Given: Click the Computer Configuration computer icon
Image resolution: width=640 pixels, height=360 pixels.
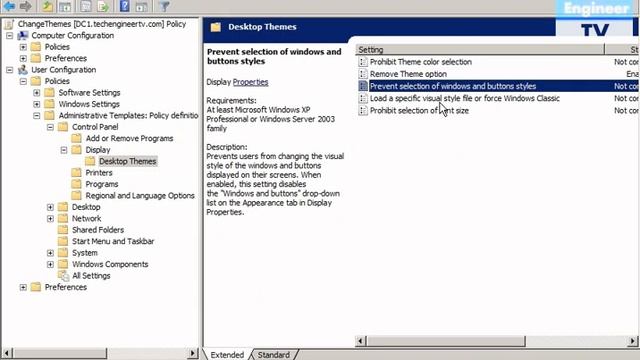Looking at the screenshot, I should (x=23, y=36).
